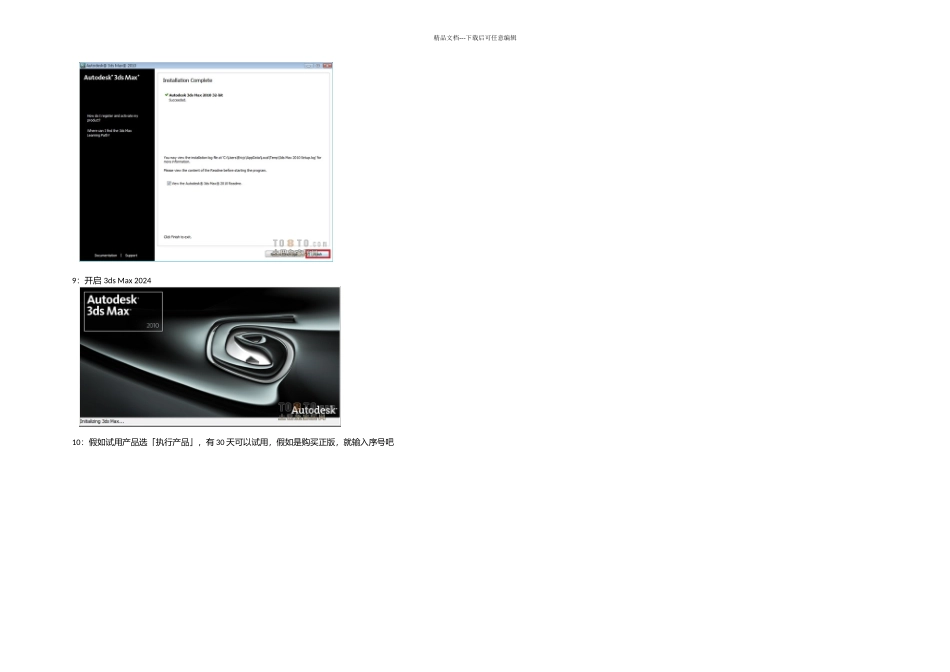Click the Autodesk 3ds Max sidebar logo
The image size is (950, 672).
pyautogui.click(x=111, y=78)
